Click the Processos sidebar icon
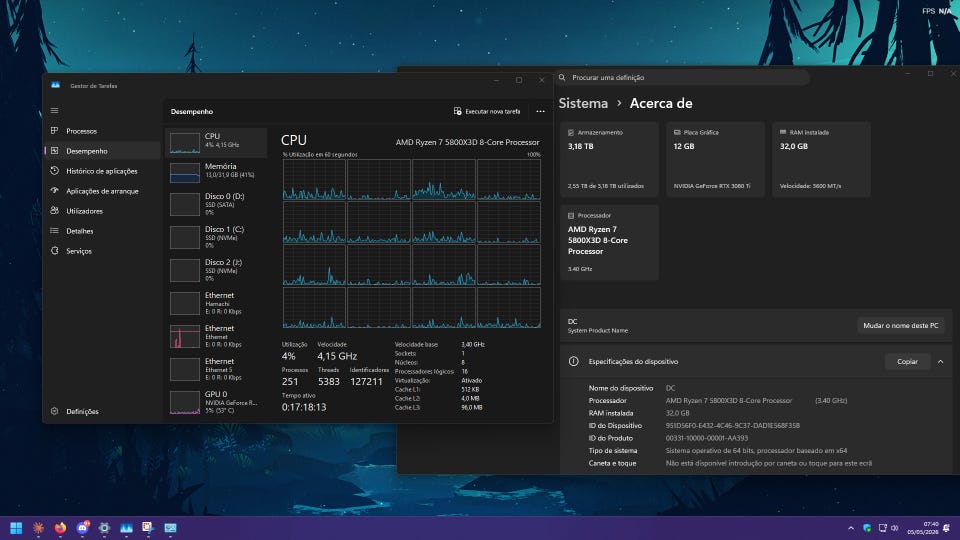 [54, 131]
